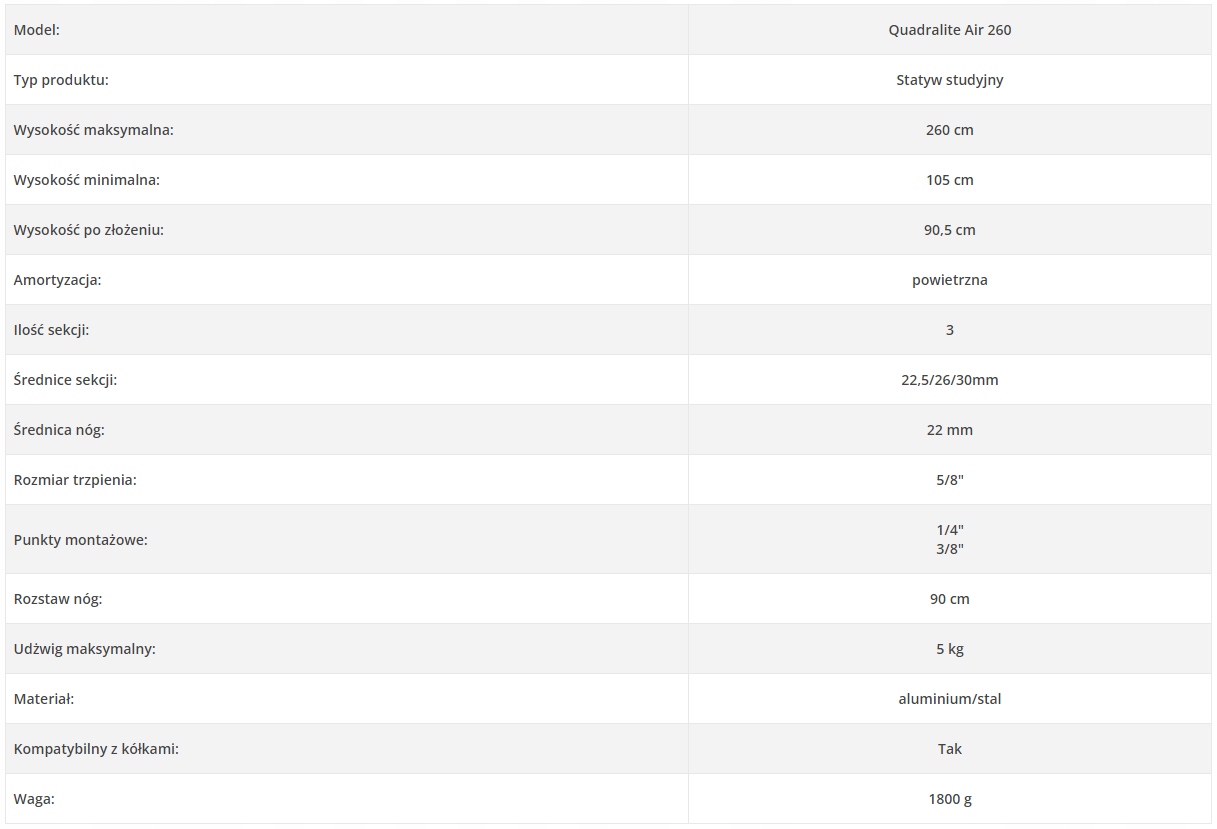
Task: Select the "Ilość sekcji:" label
Action: pos(58,330)
